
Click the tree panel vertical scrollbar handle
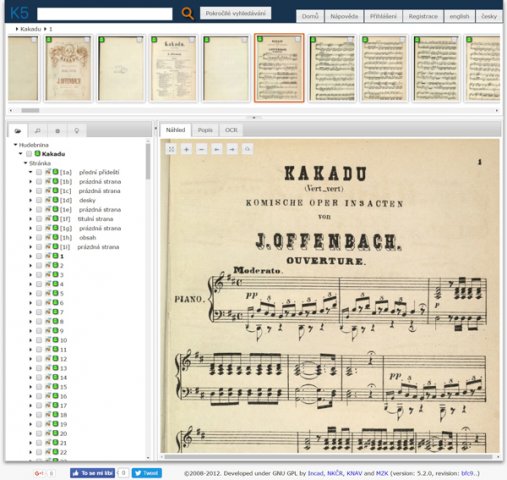148,162
